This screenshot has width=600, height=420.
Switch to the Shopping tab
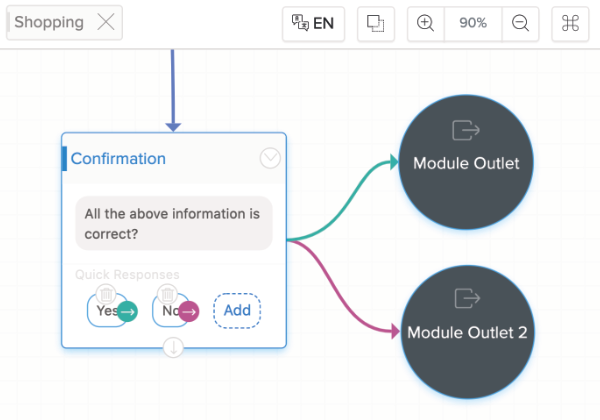tap(49, 23)
